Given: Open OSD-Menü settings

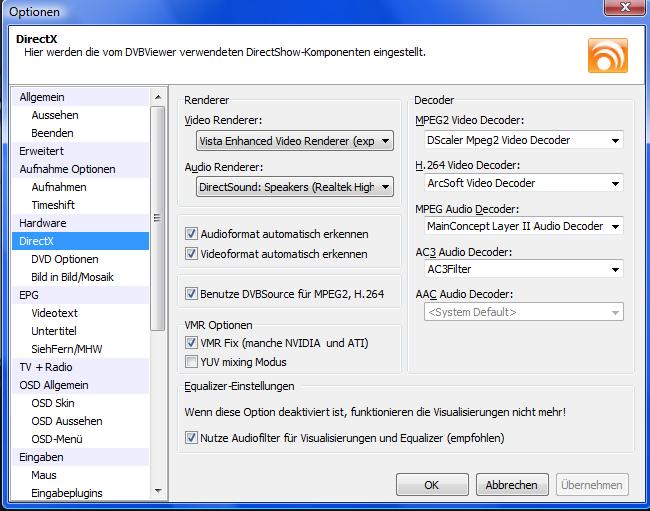Looking at the screenshot, I should pos(80,439).
